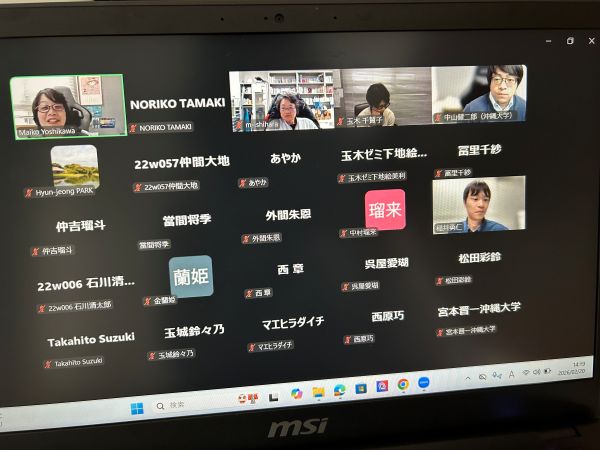Click muted mic icon beside small 西原巧 label

click(347, 340)
